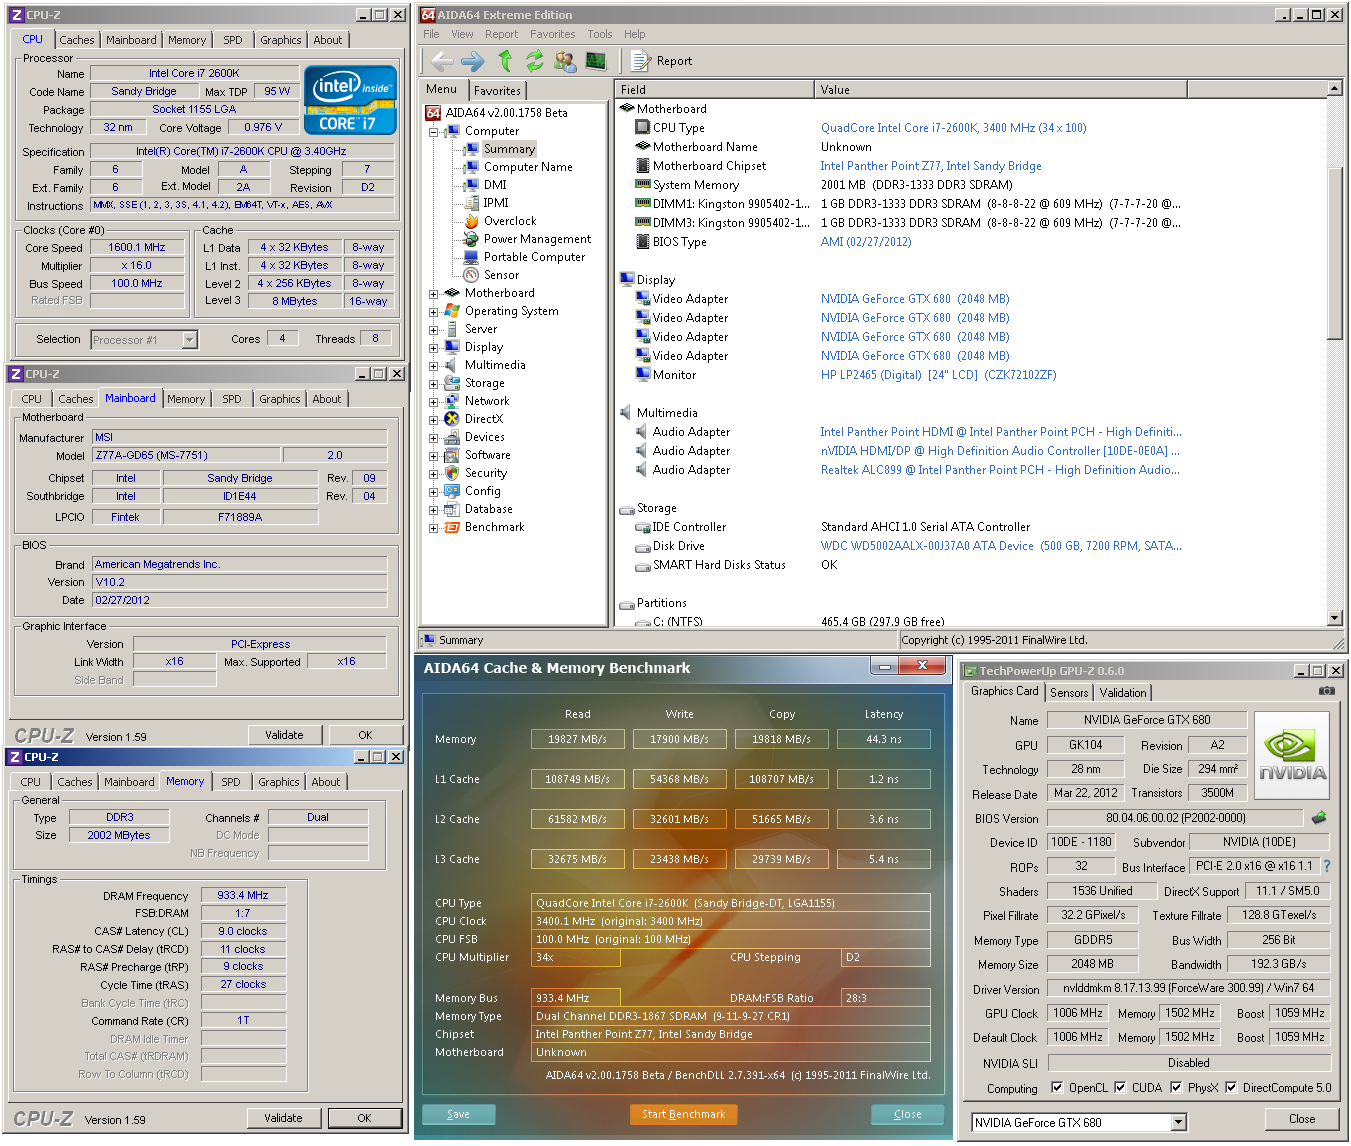The width and height of the screenshot is (1351, 1146).
Task: Select the Computer Name icon in the tree
Action: tap(471, 167)
